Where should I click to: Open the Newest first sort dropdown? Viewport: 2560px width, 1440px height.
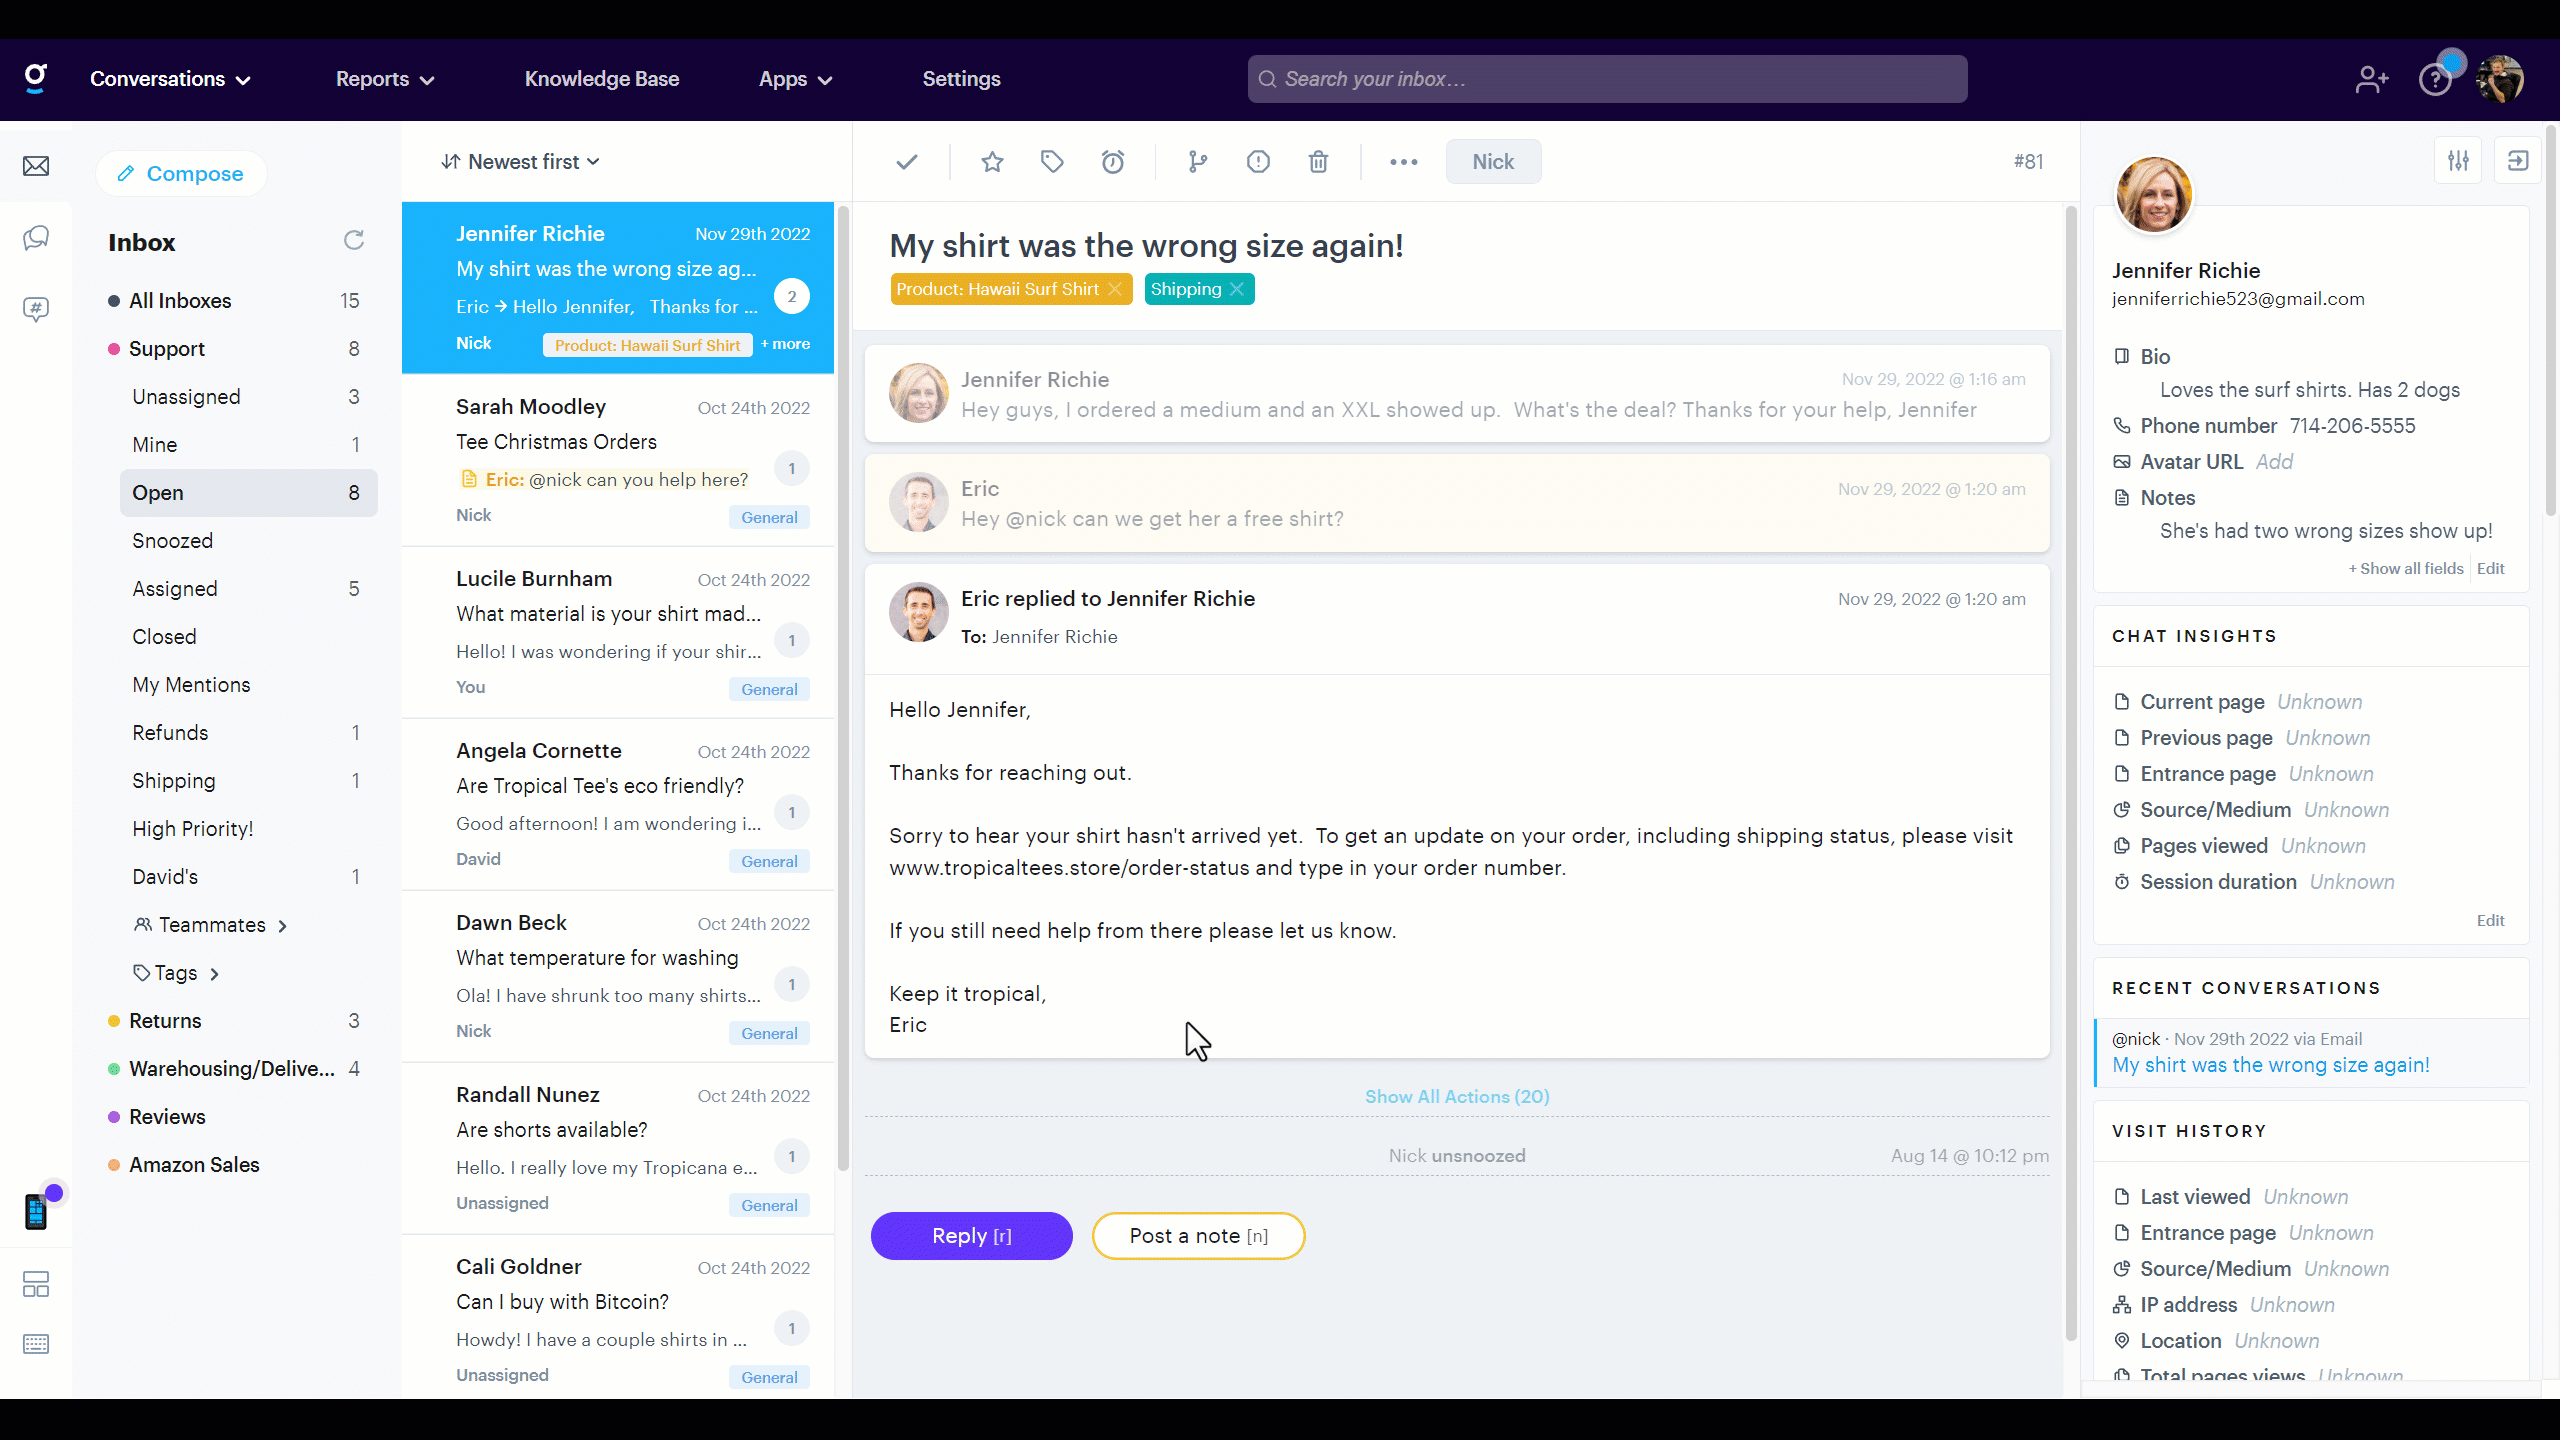tap(520, 162)
